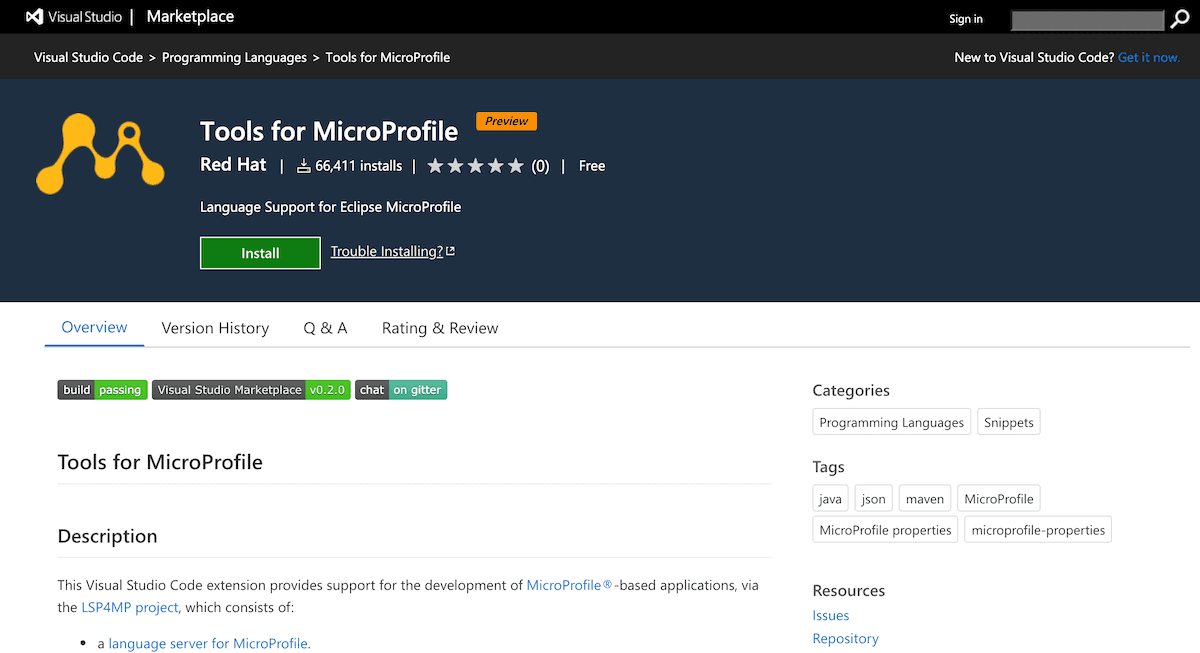Image resolution: width=1200 pixels, height=653 pixels.
Task: Click the MicroProfile tag
Action: pyautogui.click(x=999, y=498)
